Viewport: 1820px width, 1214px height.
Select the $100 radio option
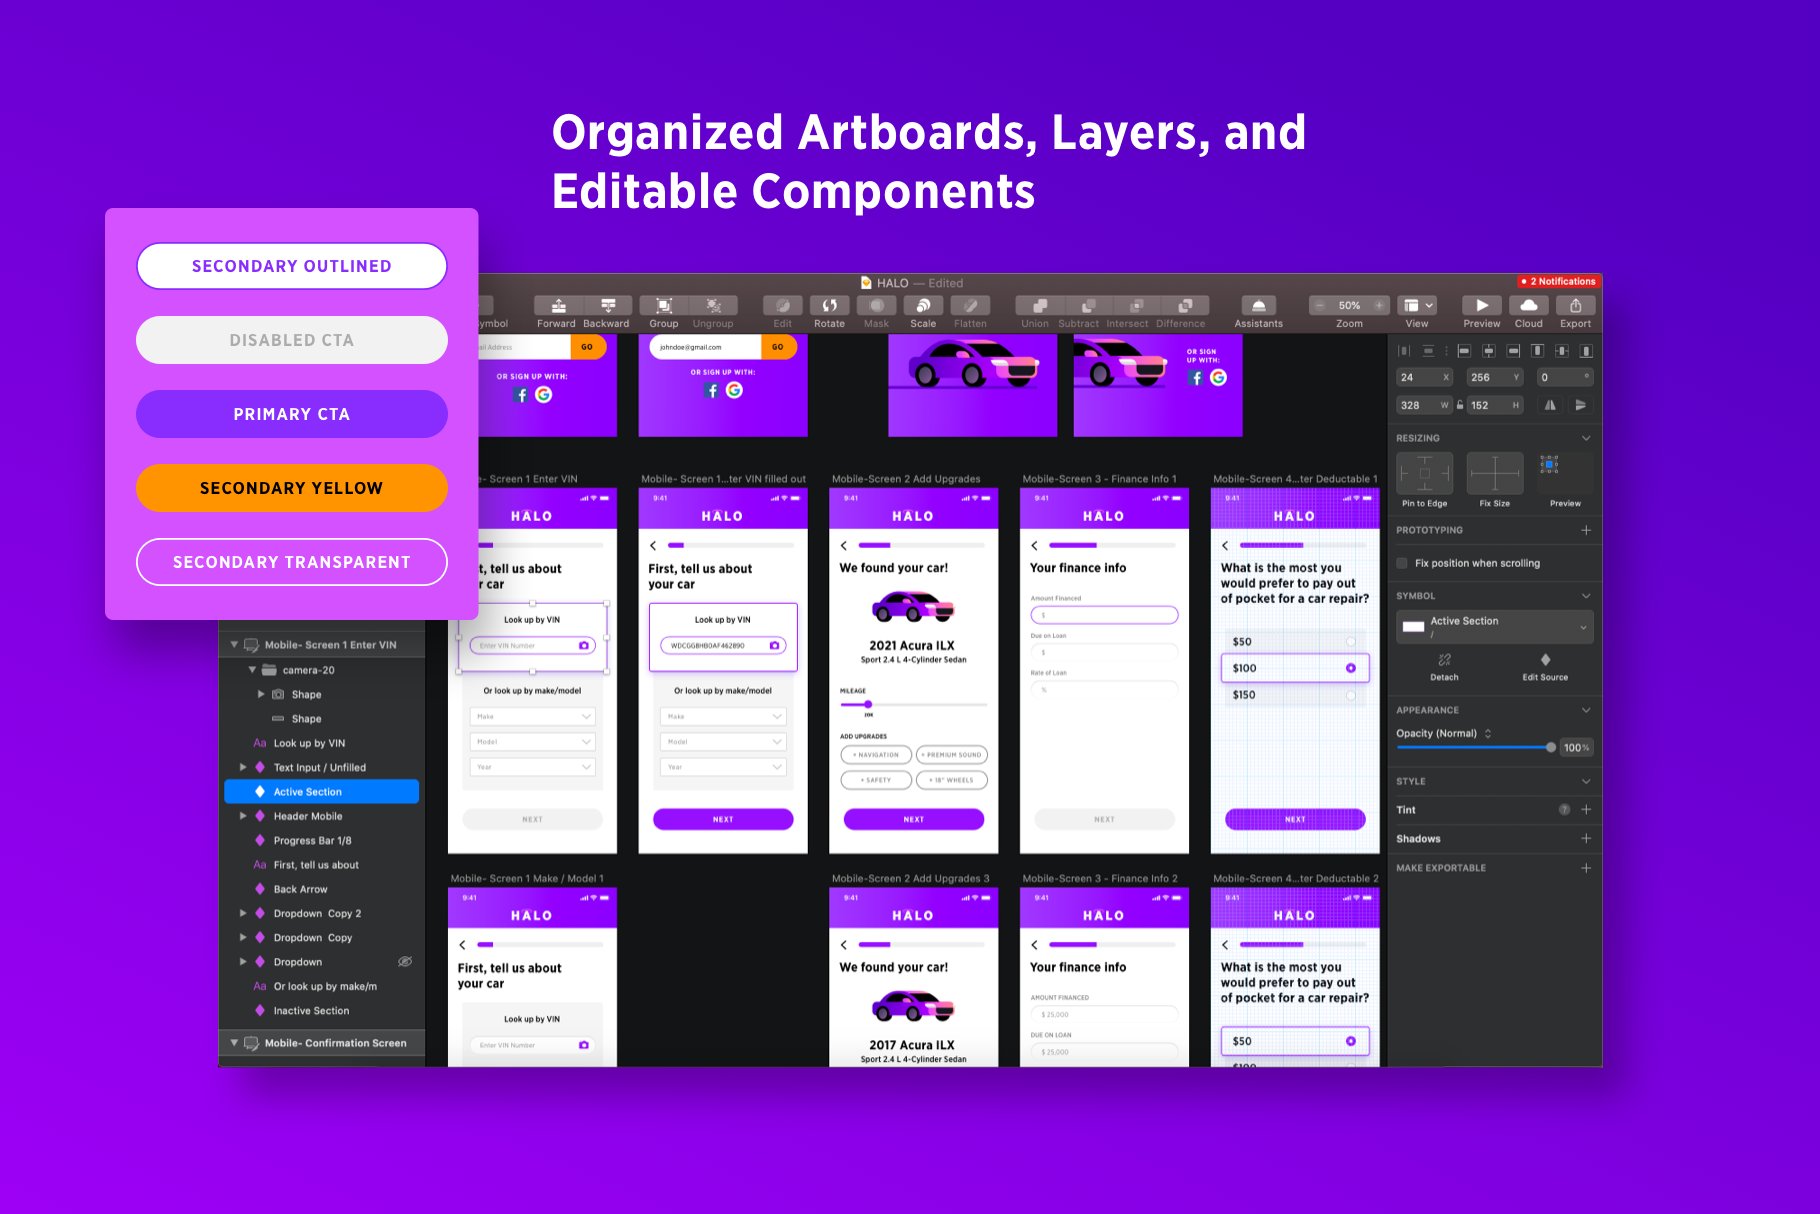pyautogui.click(x=1350, y=668)
